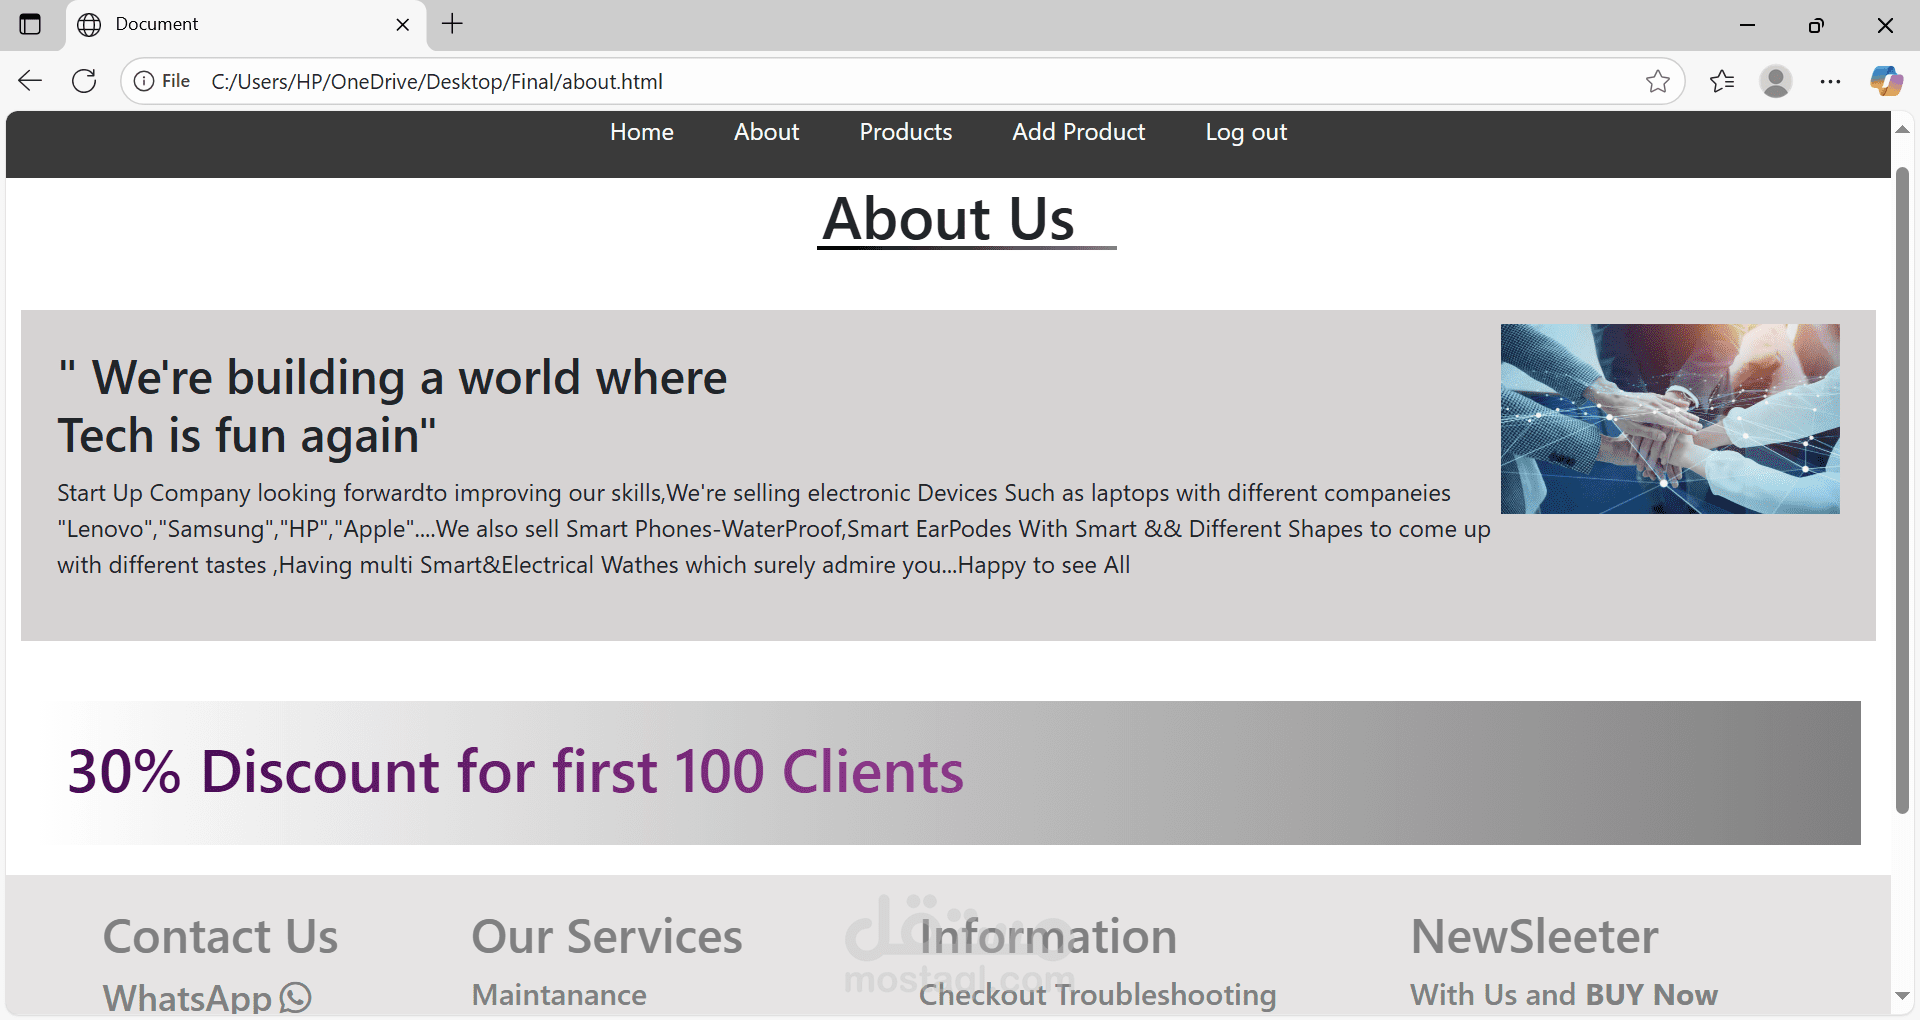Click the page vertical scrollbar thumb
The height and width of the screenshot is (1020, 1920).
1902,490
